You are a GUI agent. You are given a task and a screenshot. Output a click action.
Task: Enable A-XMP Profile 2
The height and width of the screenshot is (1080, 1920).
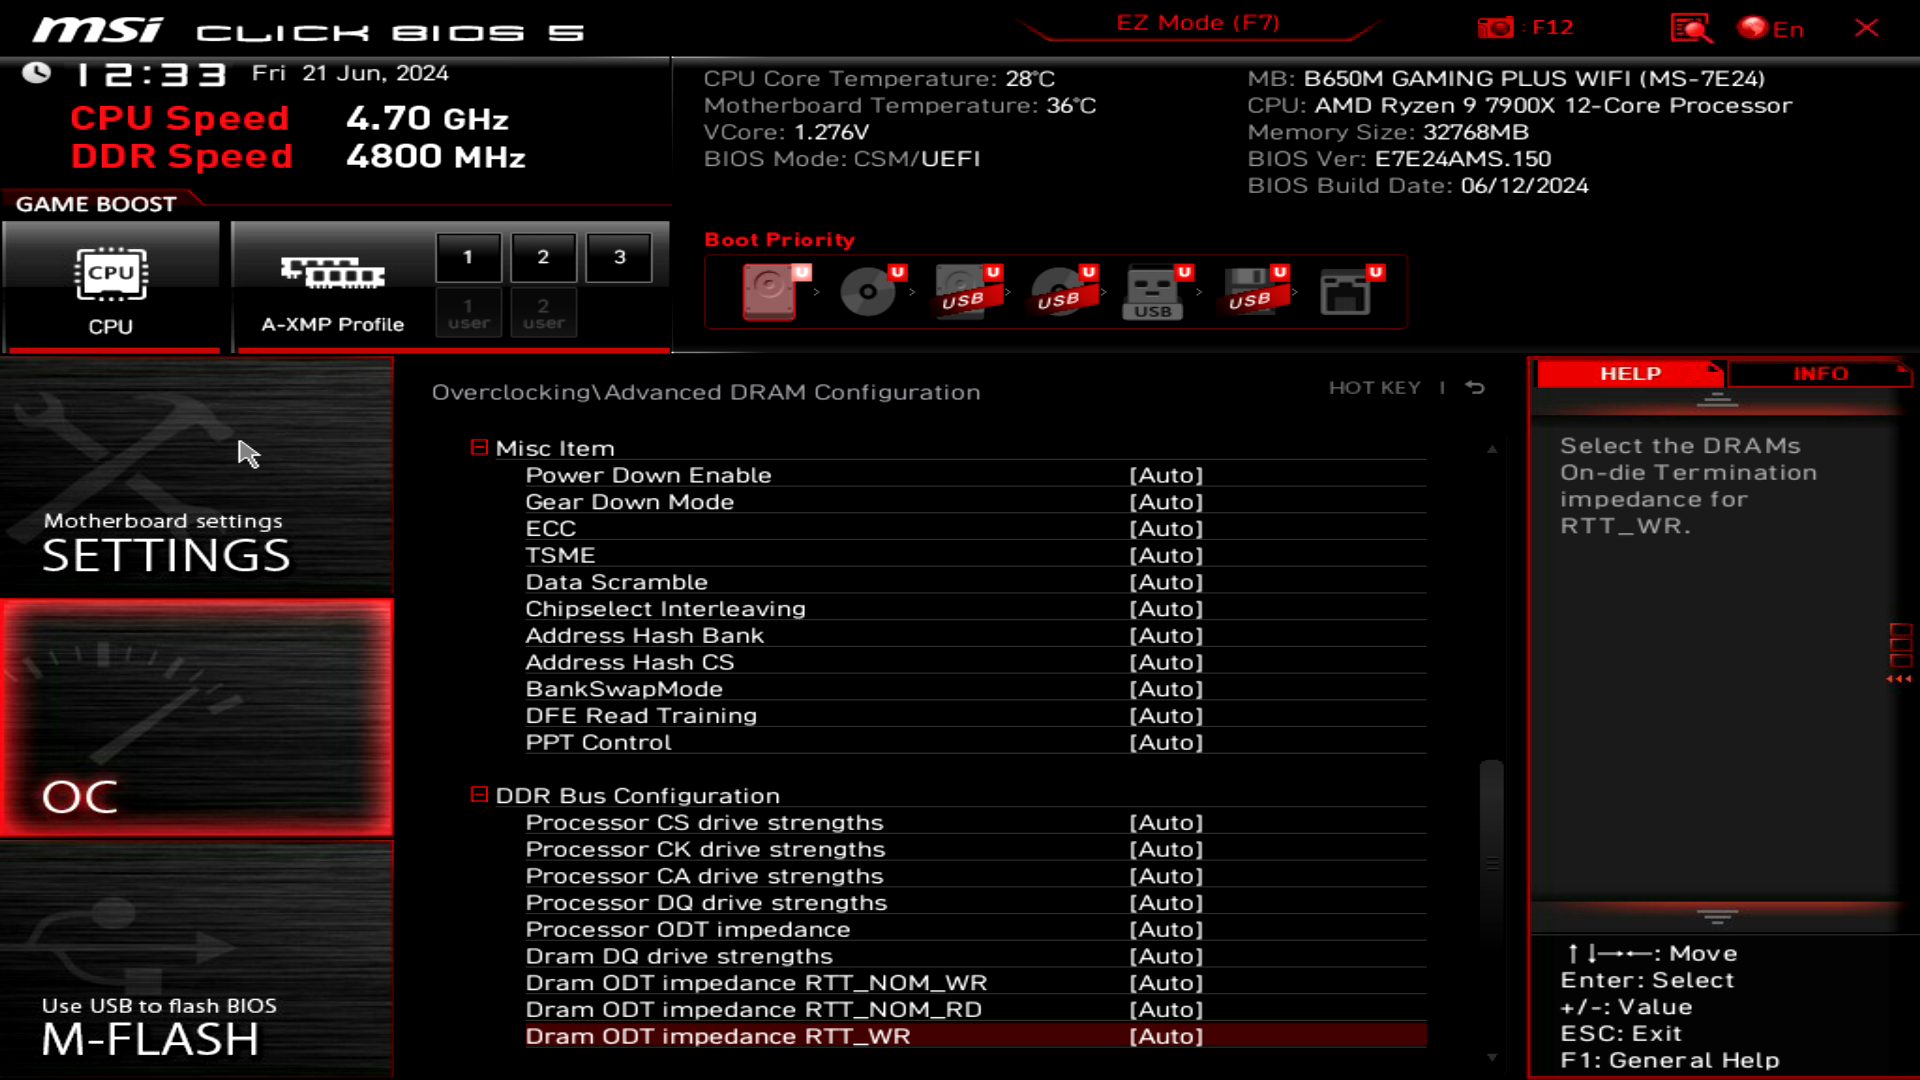point(543,256)
